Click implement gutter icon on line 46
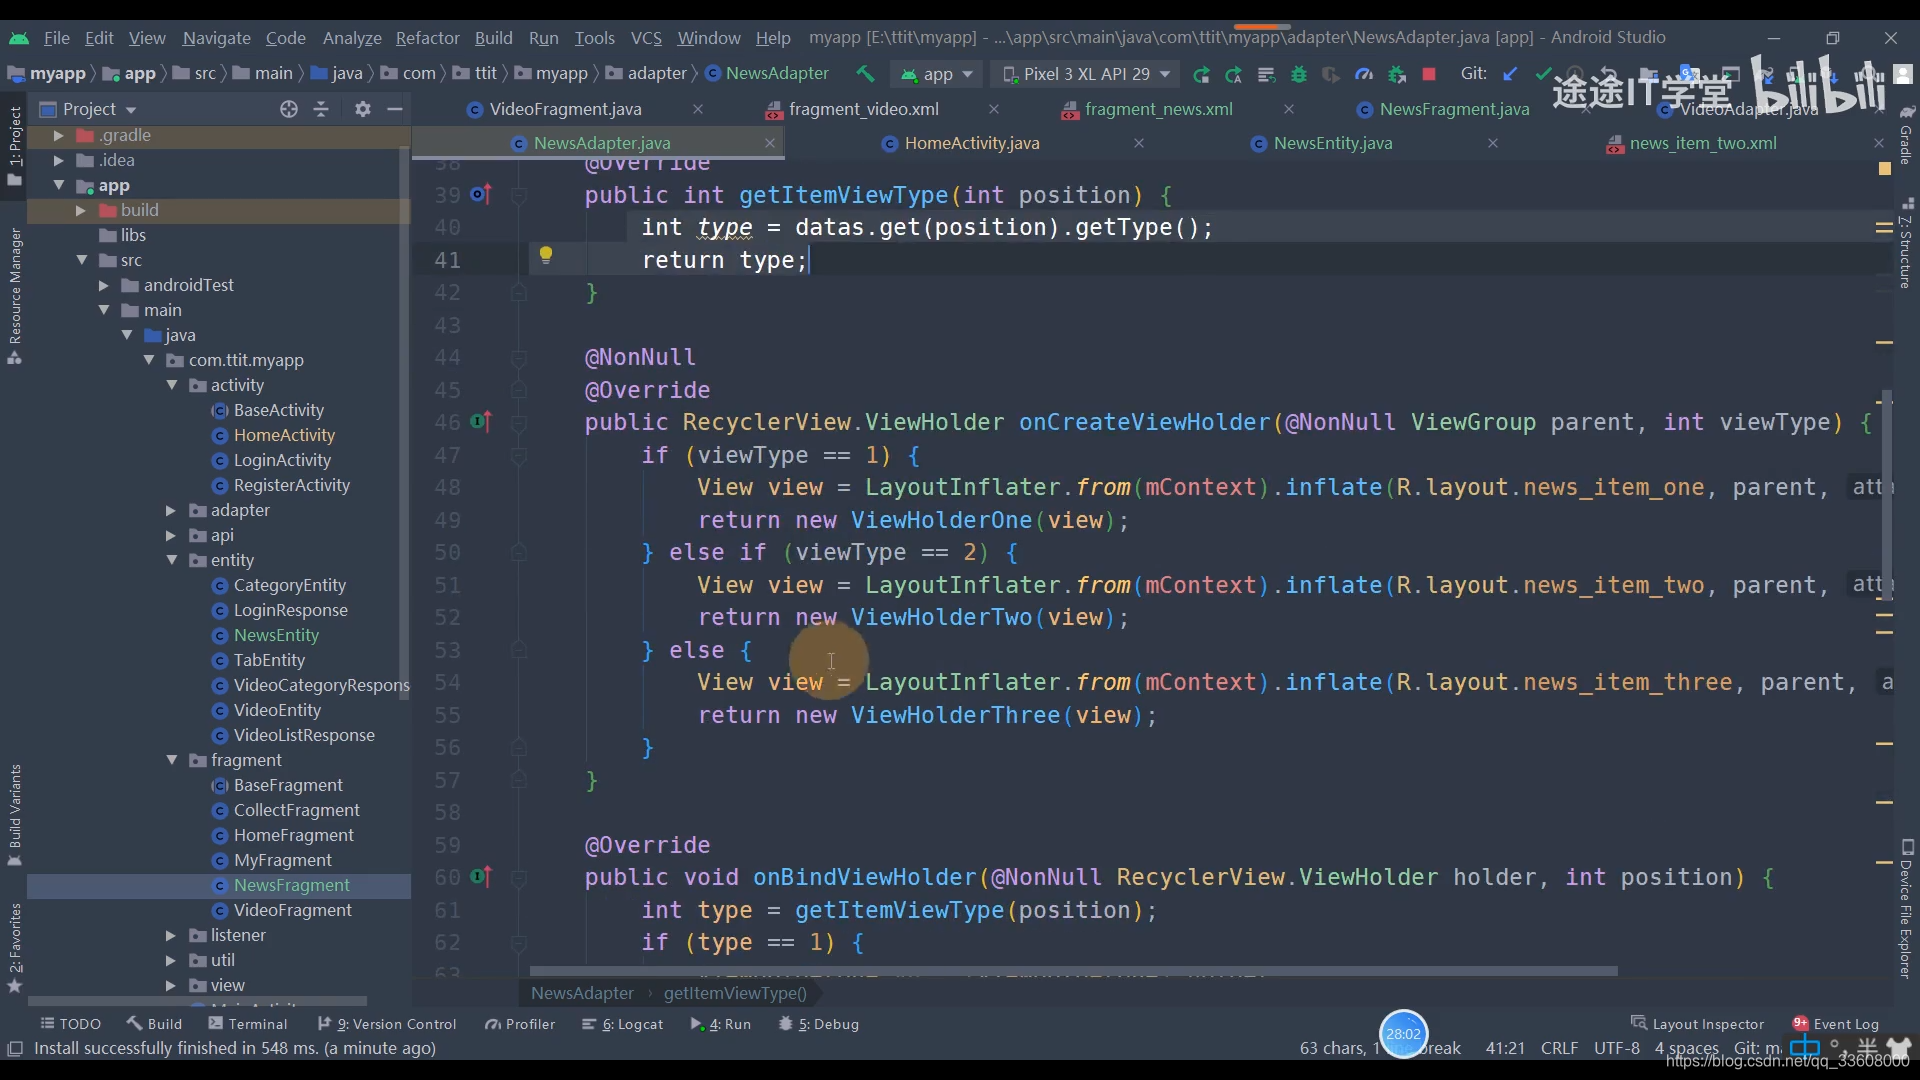The image size is (1920, 1080). tap(481, 422)
